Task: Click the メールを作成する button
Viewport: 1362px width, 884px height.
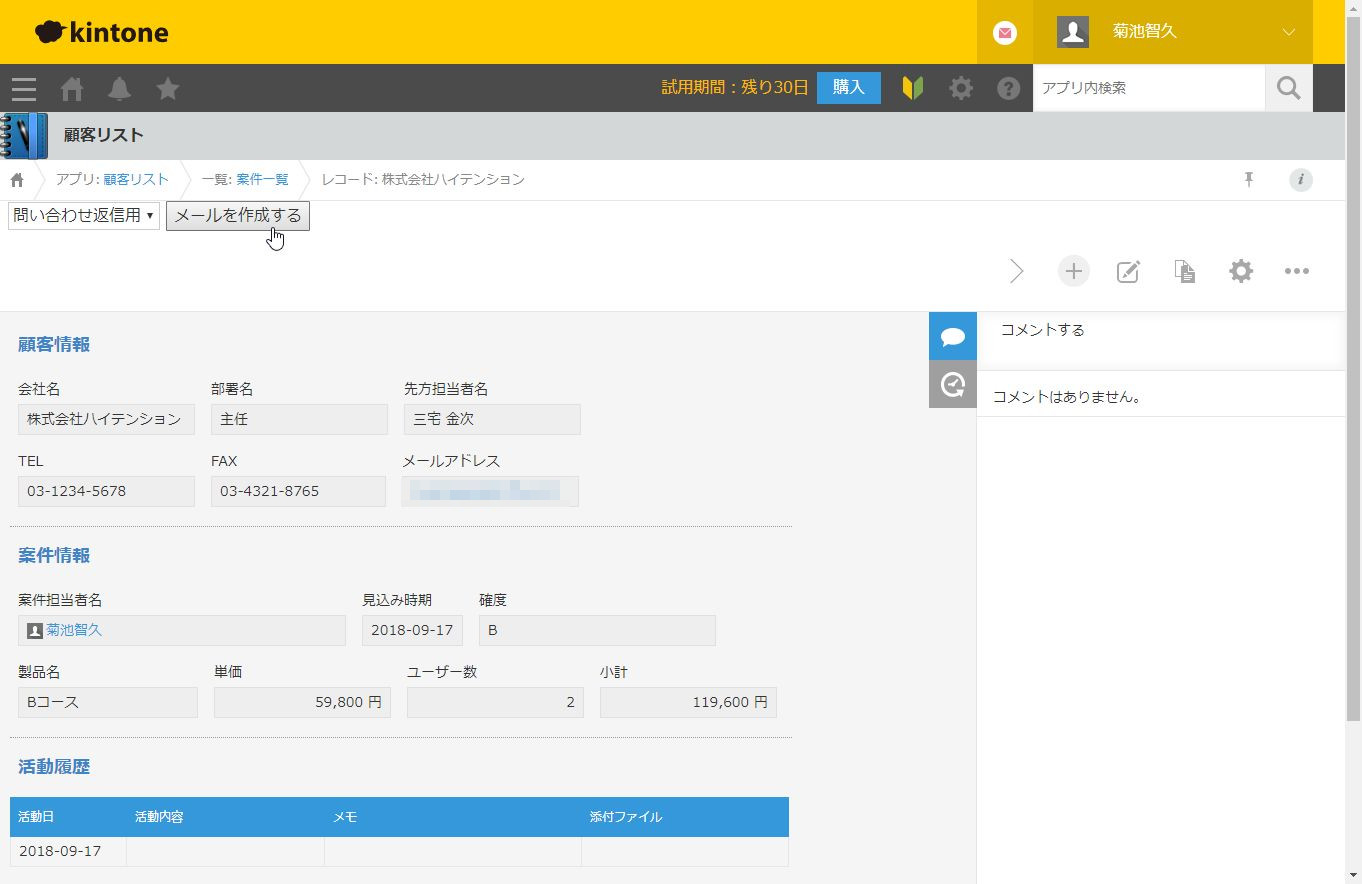Action: (x=238, y=216)
